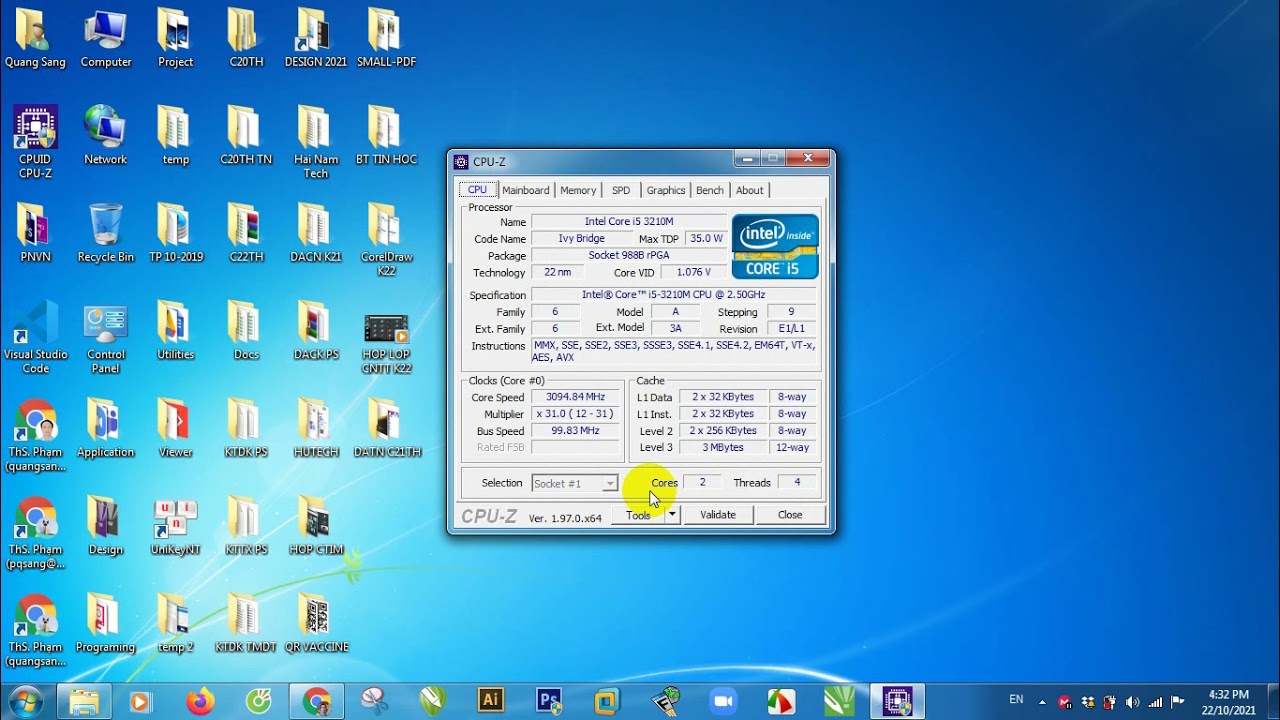The height and width of the screenshot is (720, 1280).
Task: Show hidden system tray icons arrow
Action: tap(1042, 702)
